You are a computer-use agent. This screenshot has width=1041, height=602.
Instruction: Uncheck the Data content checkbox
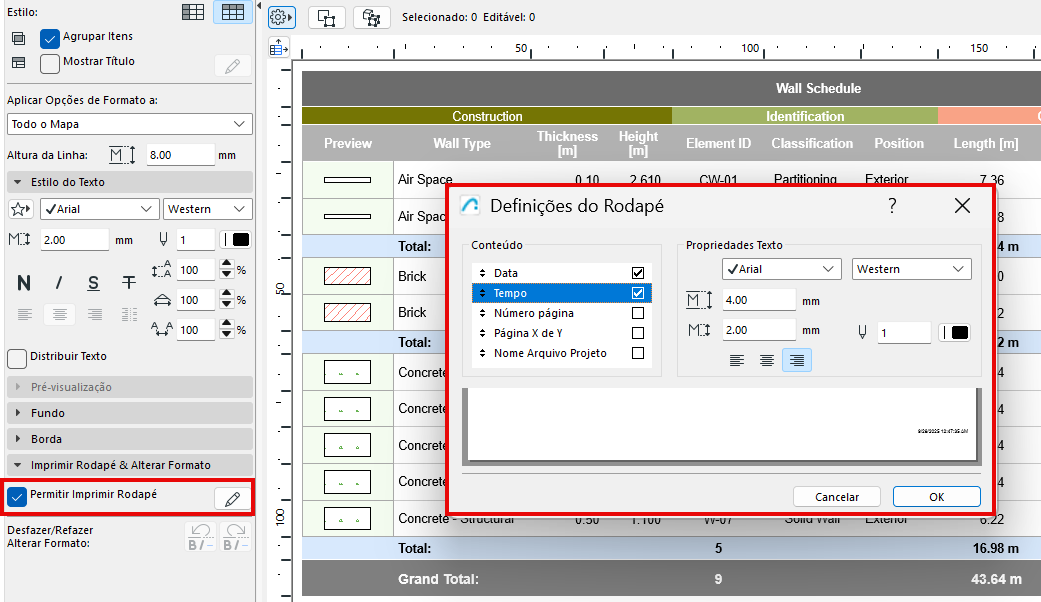(x=638, y=273)
